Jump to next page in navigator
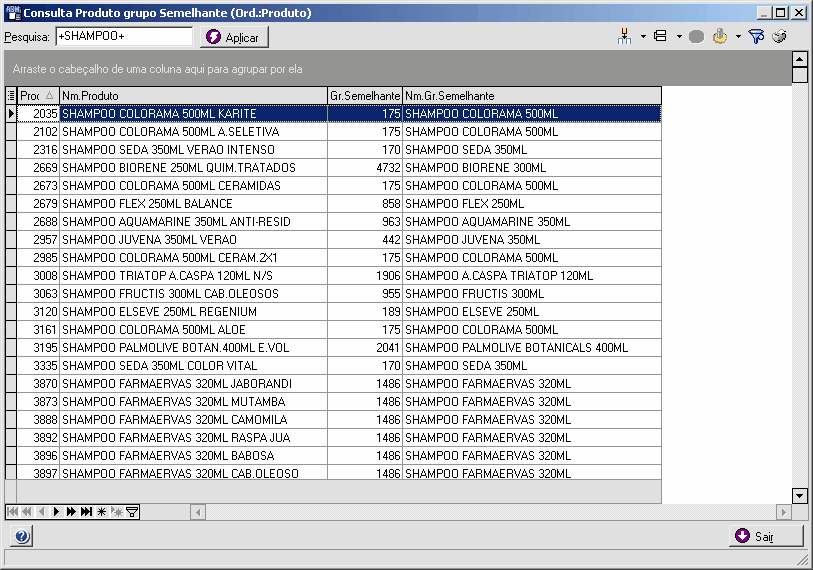 [x=71, y=512]
